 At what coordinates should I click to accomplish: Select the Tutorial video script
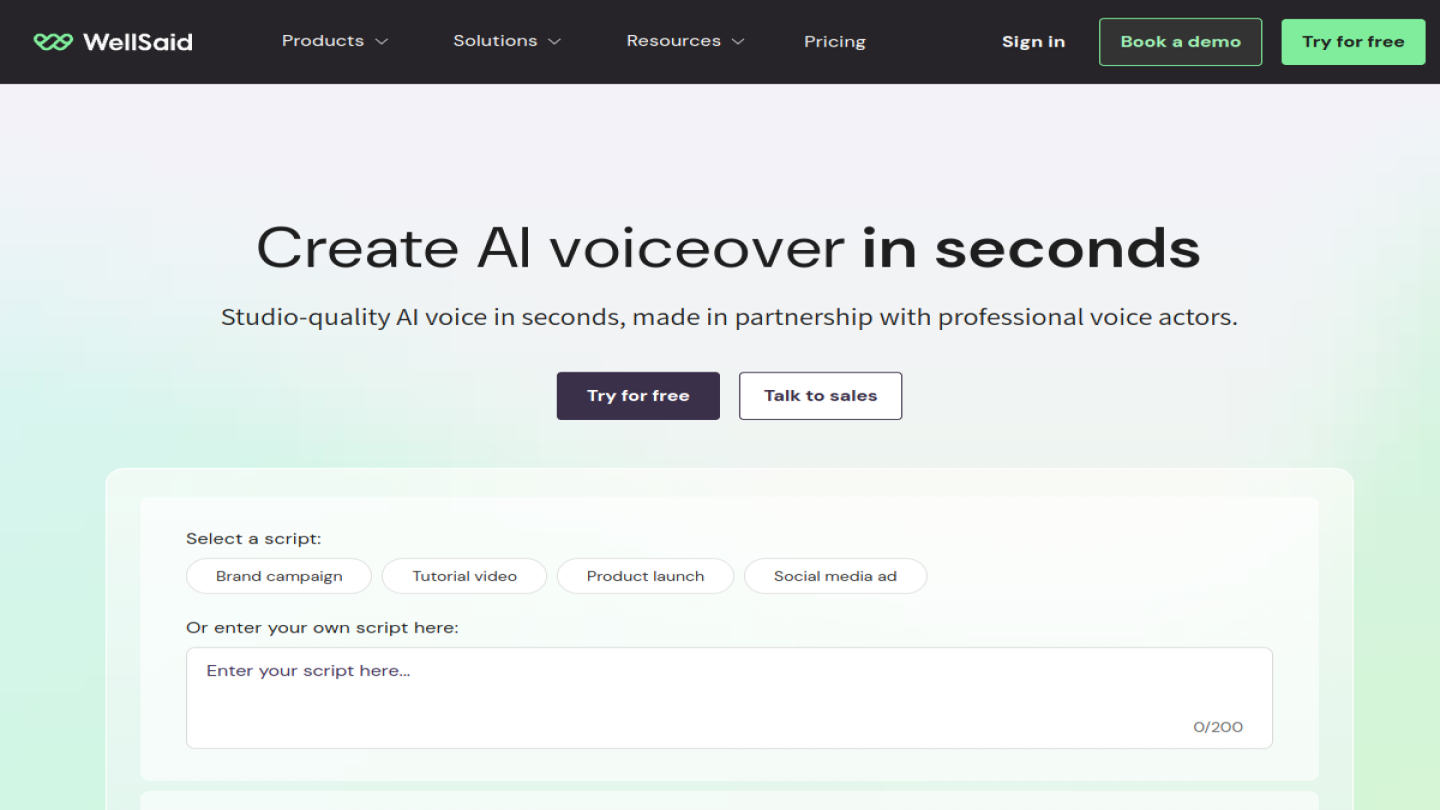point(464,576)
